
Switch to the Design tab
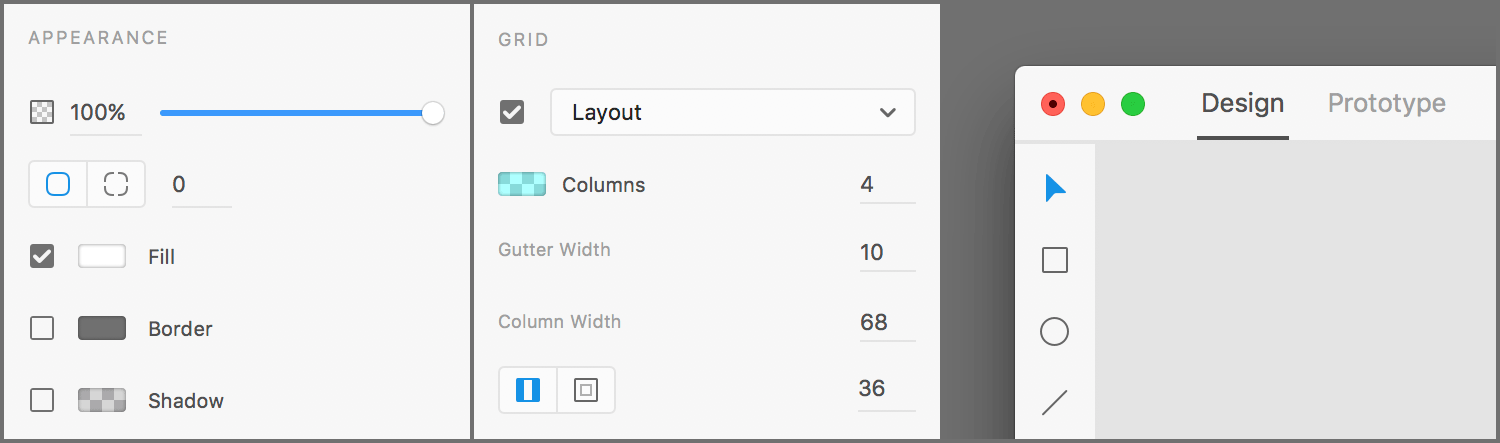[1243, 103]
